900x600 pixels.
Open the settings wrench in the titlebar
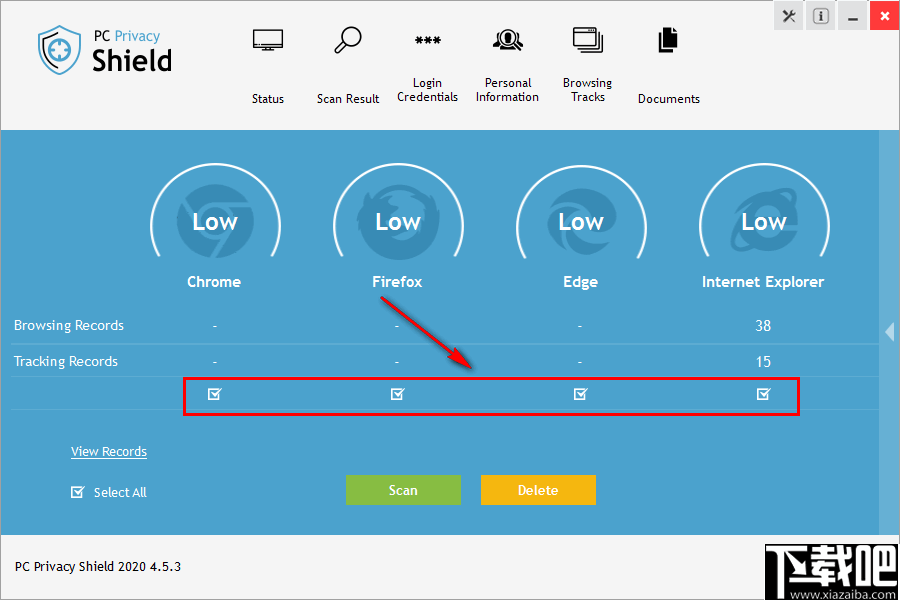click(x=788, y=16)
